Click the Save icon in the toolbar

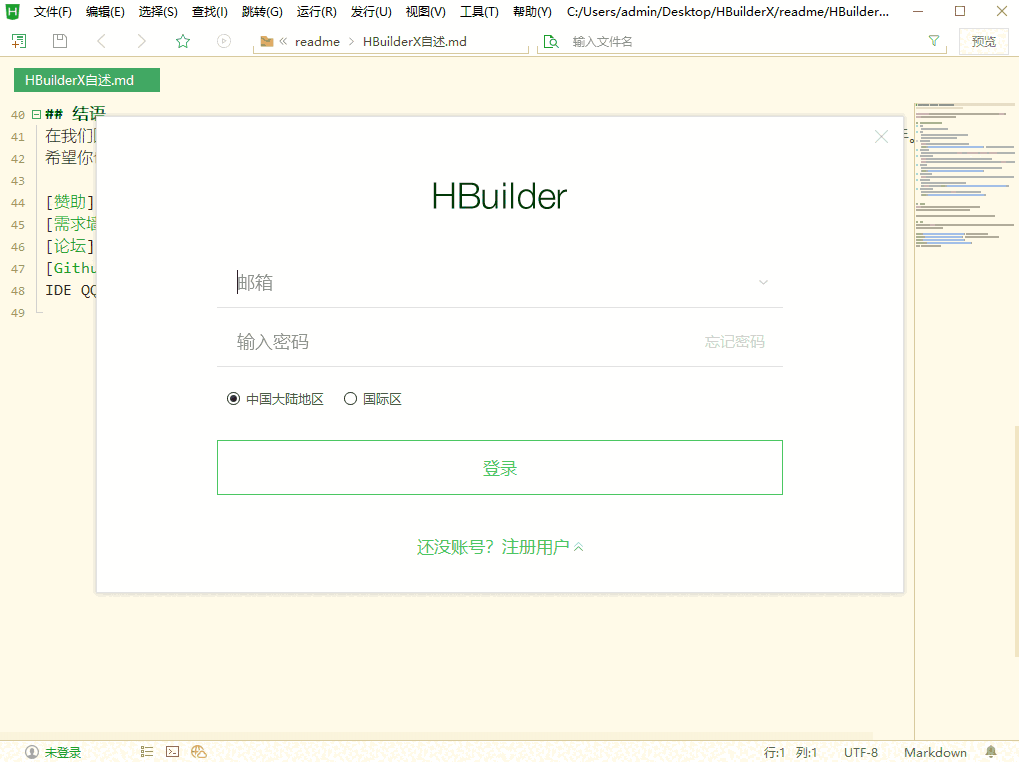[x=59, y=41]
